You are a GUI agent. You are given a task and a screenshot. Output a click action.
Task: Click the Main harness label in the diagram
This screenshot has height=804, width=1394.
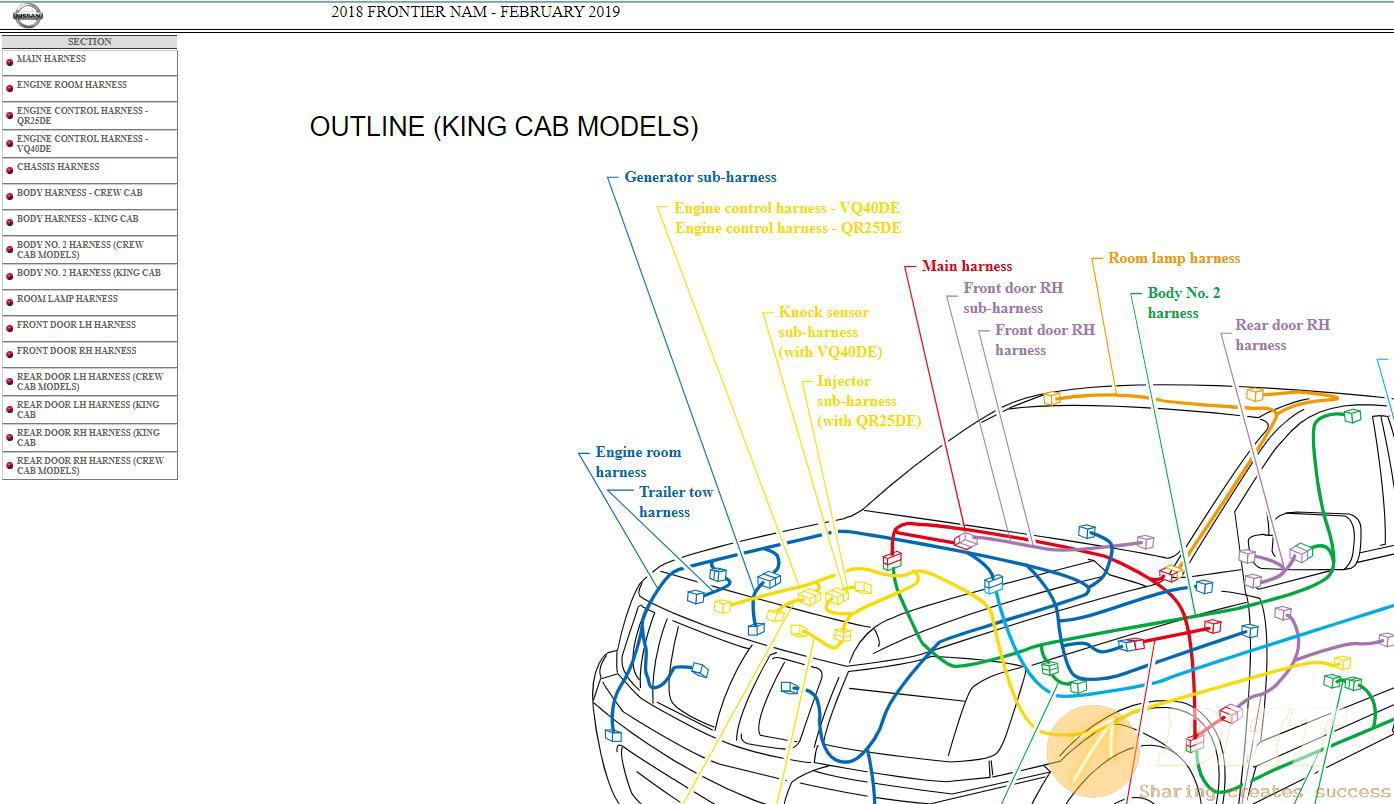point(967,266)
